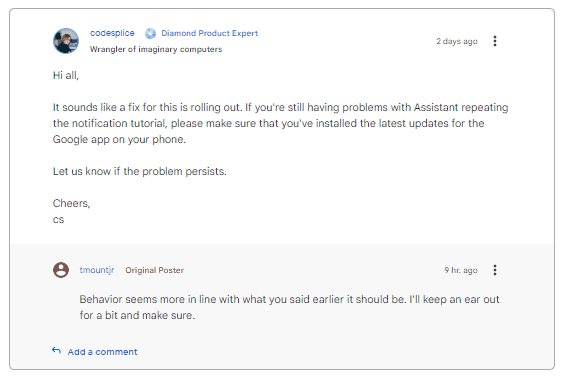Open the tmountjr username link
Image resolution: width=563 pixels, height=384 pixels.
[97, 270]
